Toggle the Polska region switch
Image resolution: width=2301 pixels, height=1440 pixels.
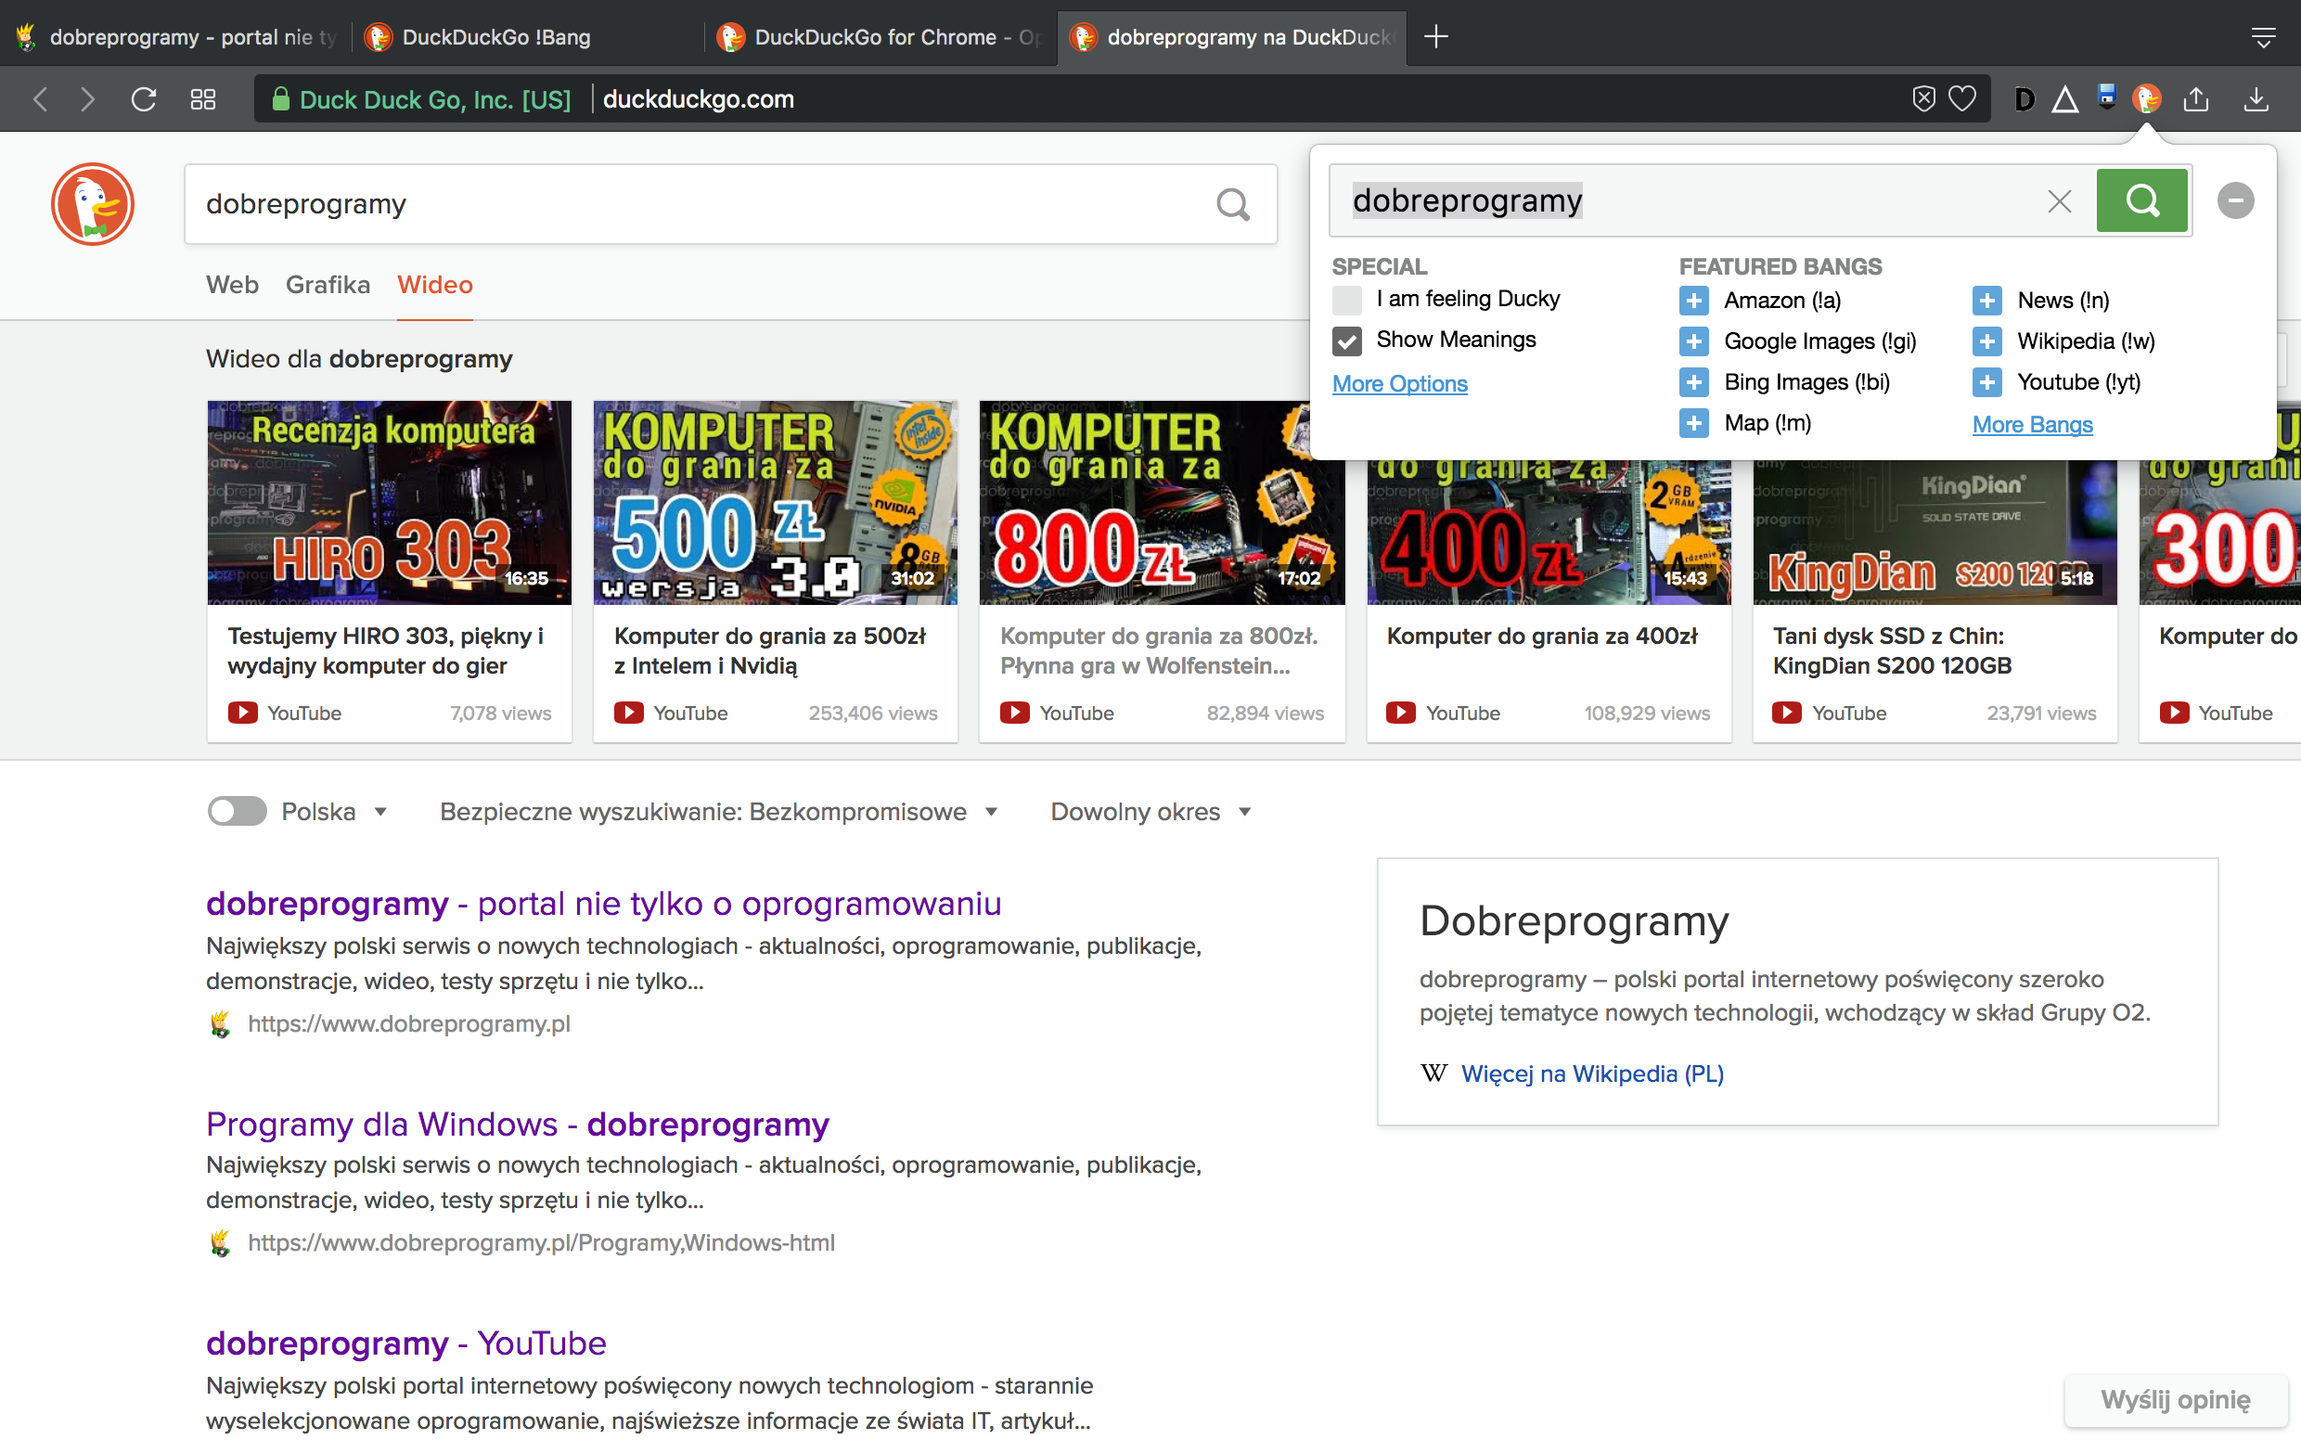coord(237,811)
